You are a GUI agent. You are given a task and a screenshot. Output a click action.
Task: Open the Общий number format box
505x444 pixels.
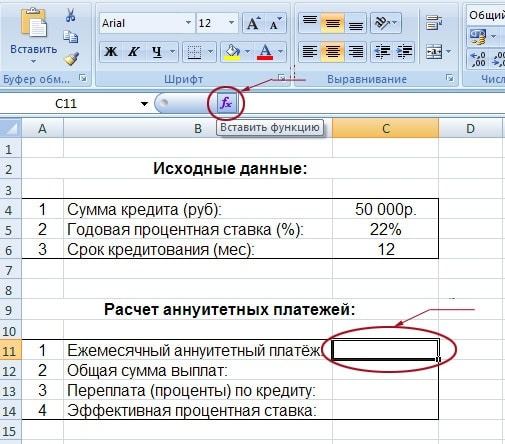point(486,15)
